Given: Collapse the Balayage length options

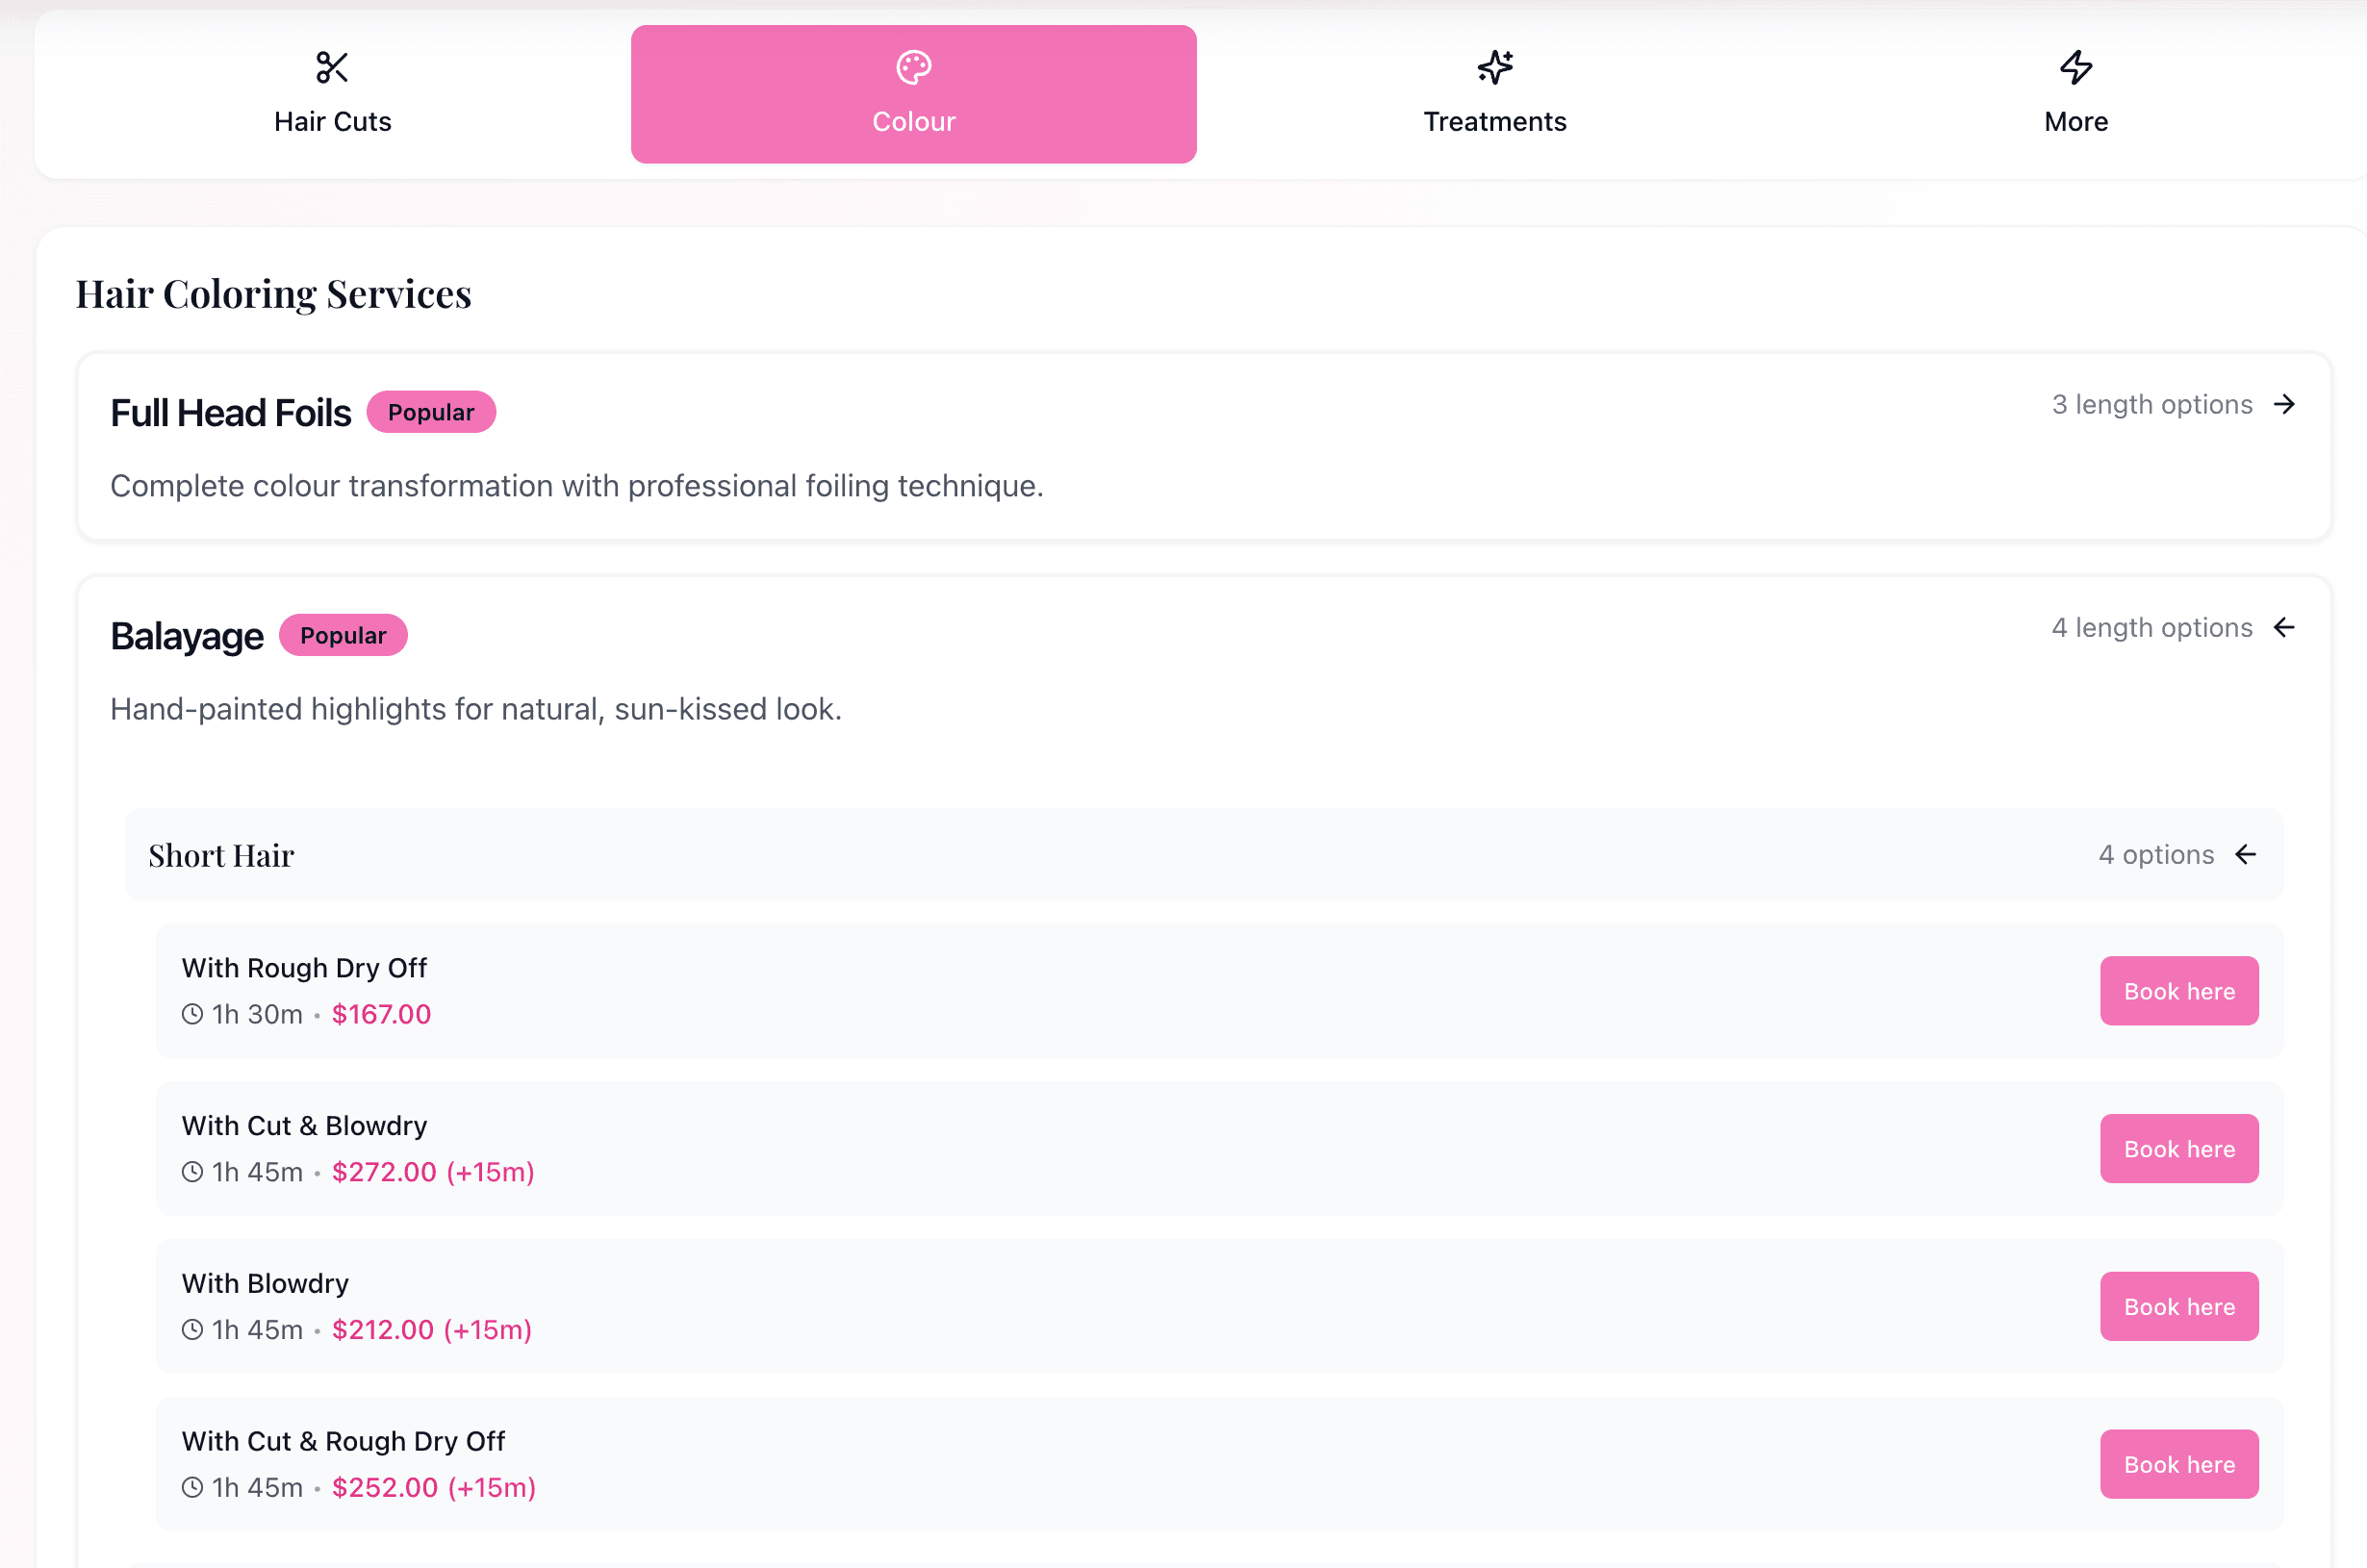Looking at the screenshot, I should click(x=2170, y=627).
